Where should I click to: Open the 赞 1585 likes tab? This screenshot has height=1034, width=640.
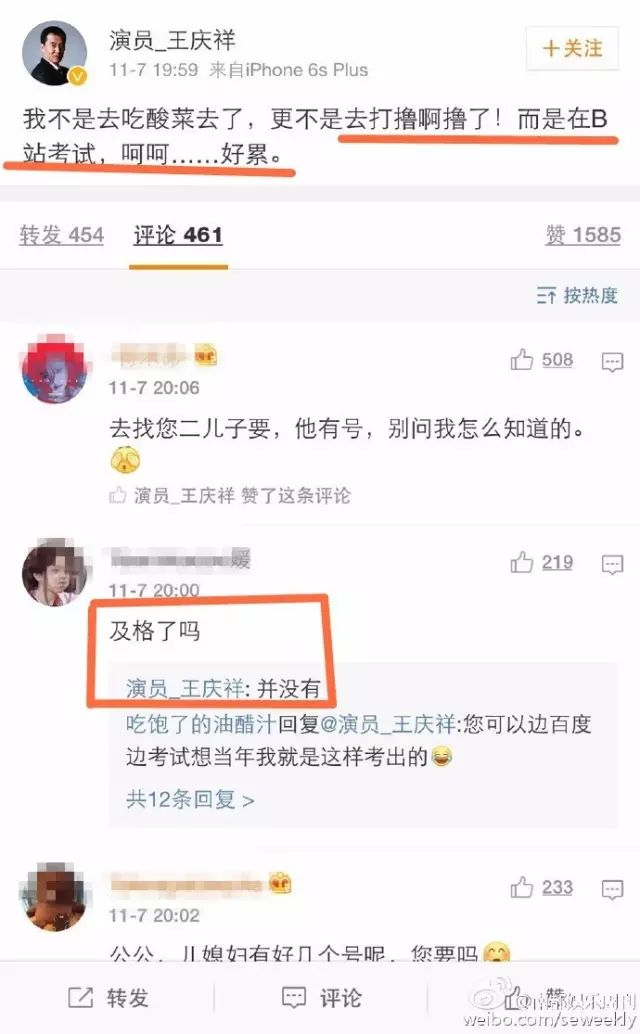pos(583,235)
